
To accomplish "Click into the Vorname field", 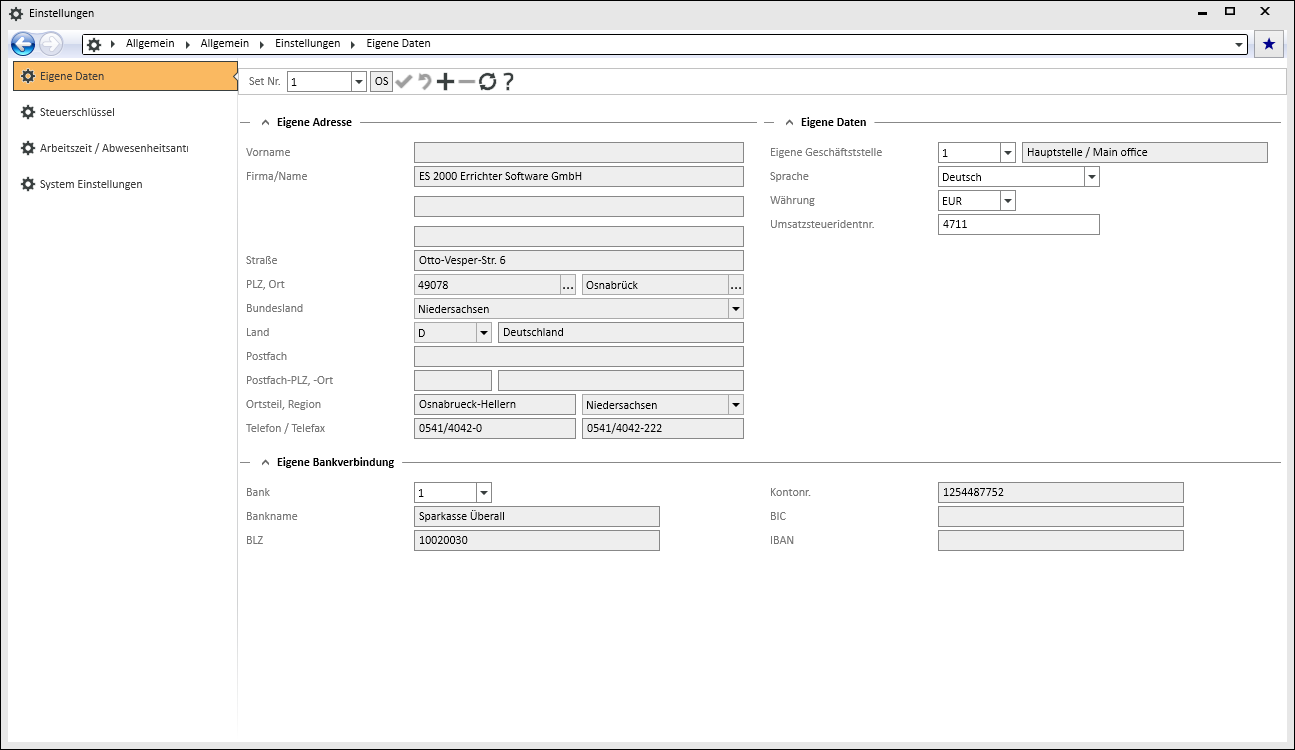I will click(579, 153).
